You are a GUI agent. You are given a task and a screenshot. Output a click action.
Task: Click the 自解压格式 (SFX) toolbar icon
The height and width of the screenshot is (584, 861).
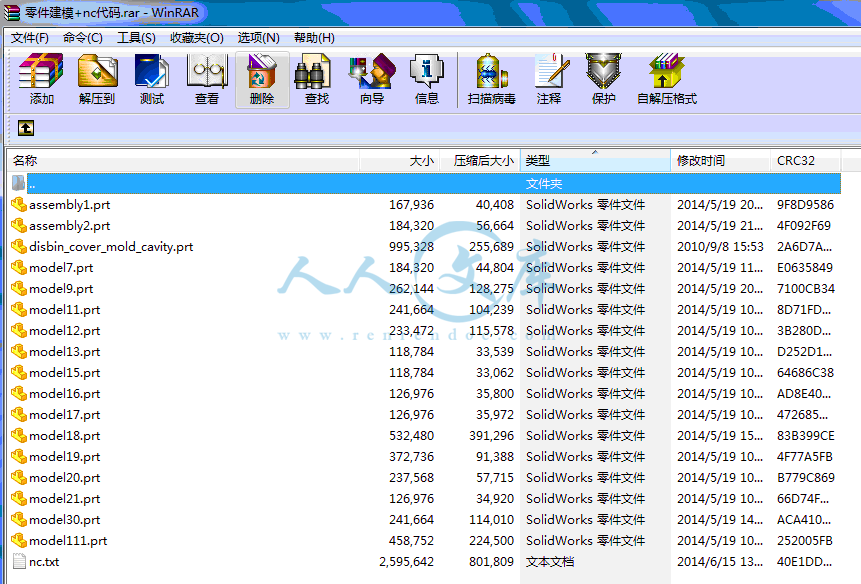click(x=667, y=71)
